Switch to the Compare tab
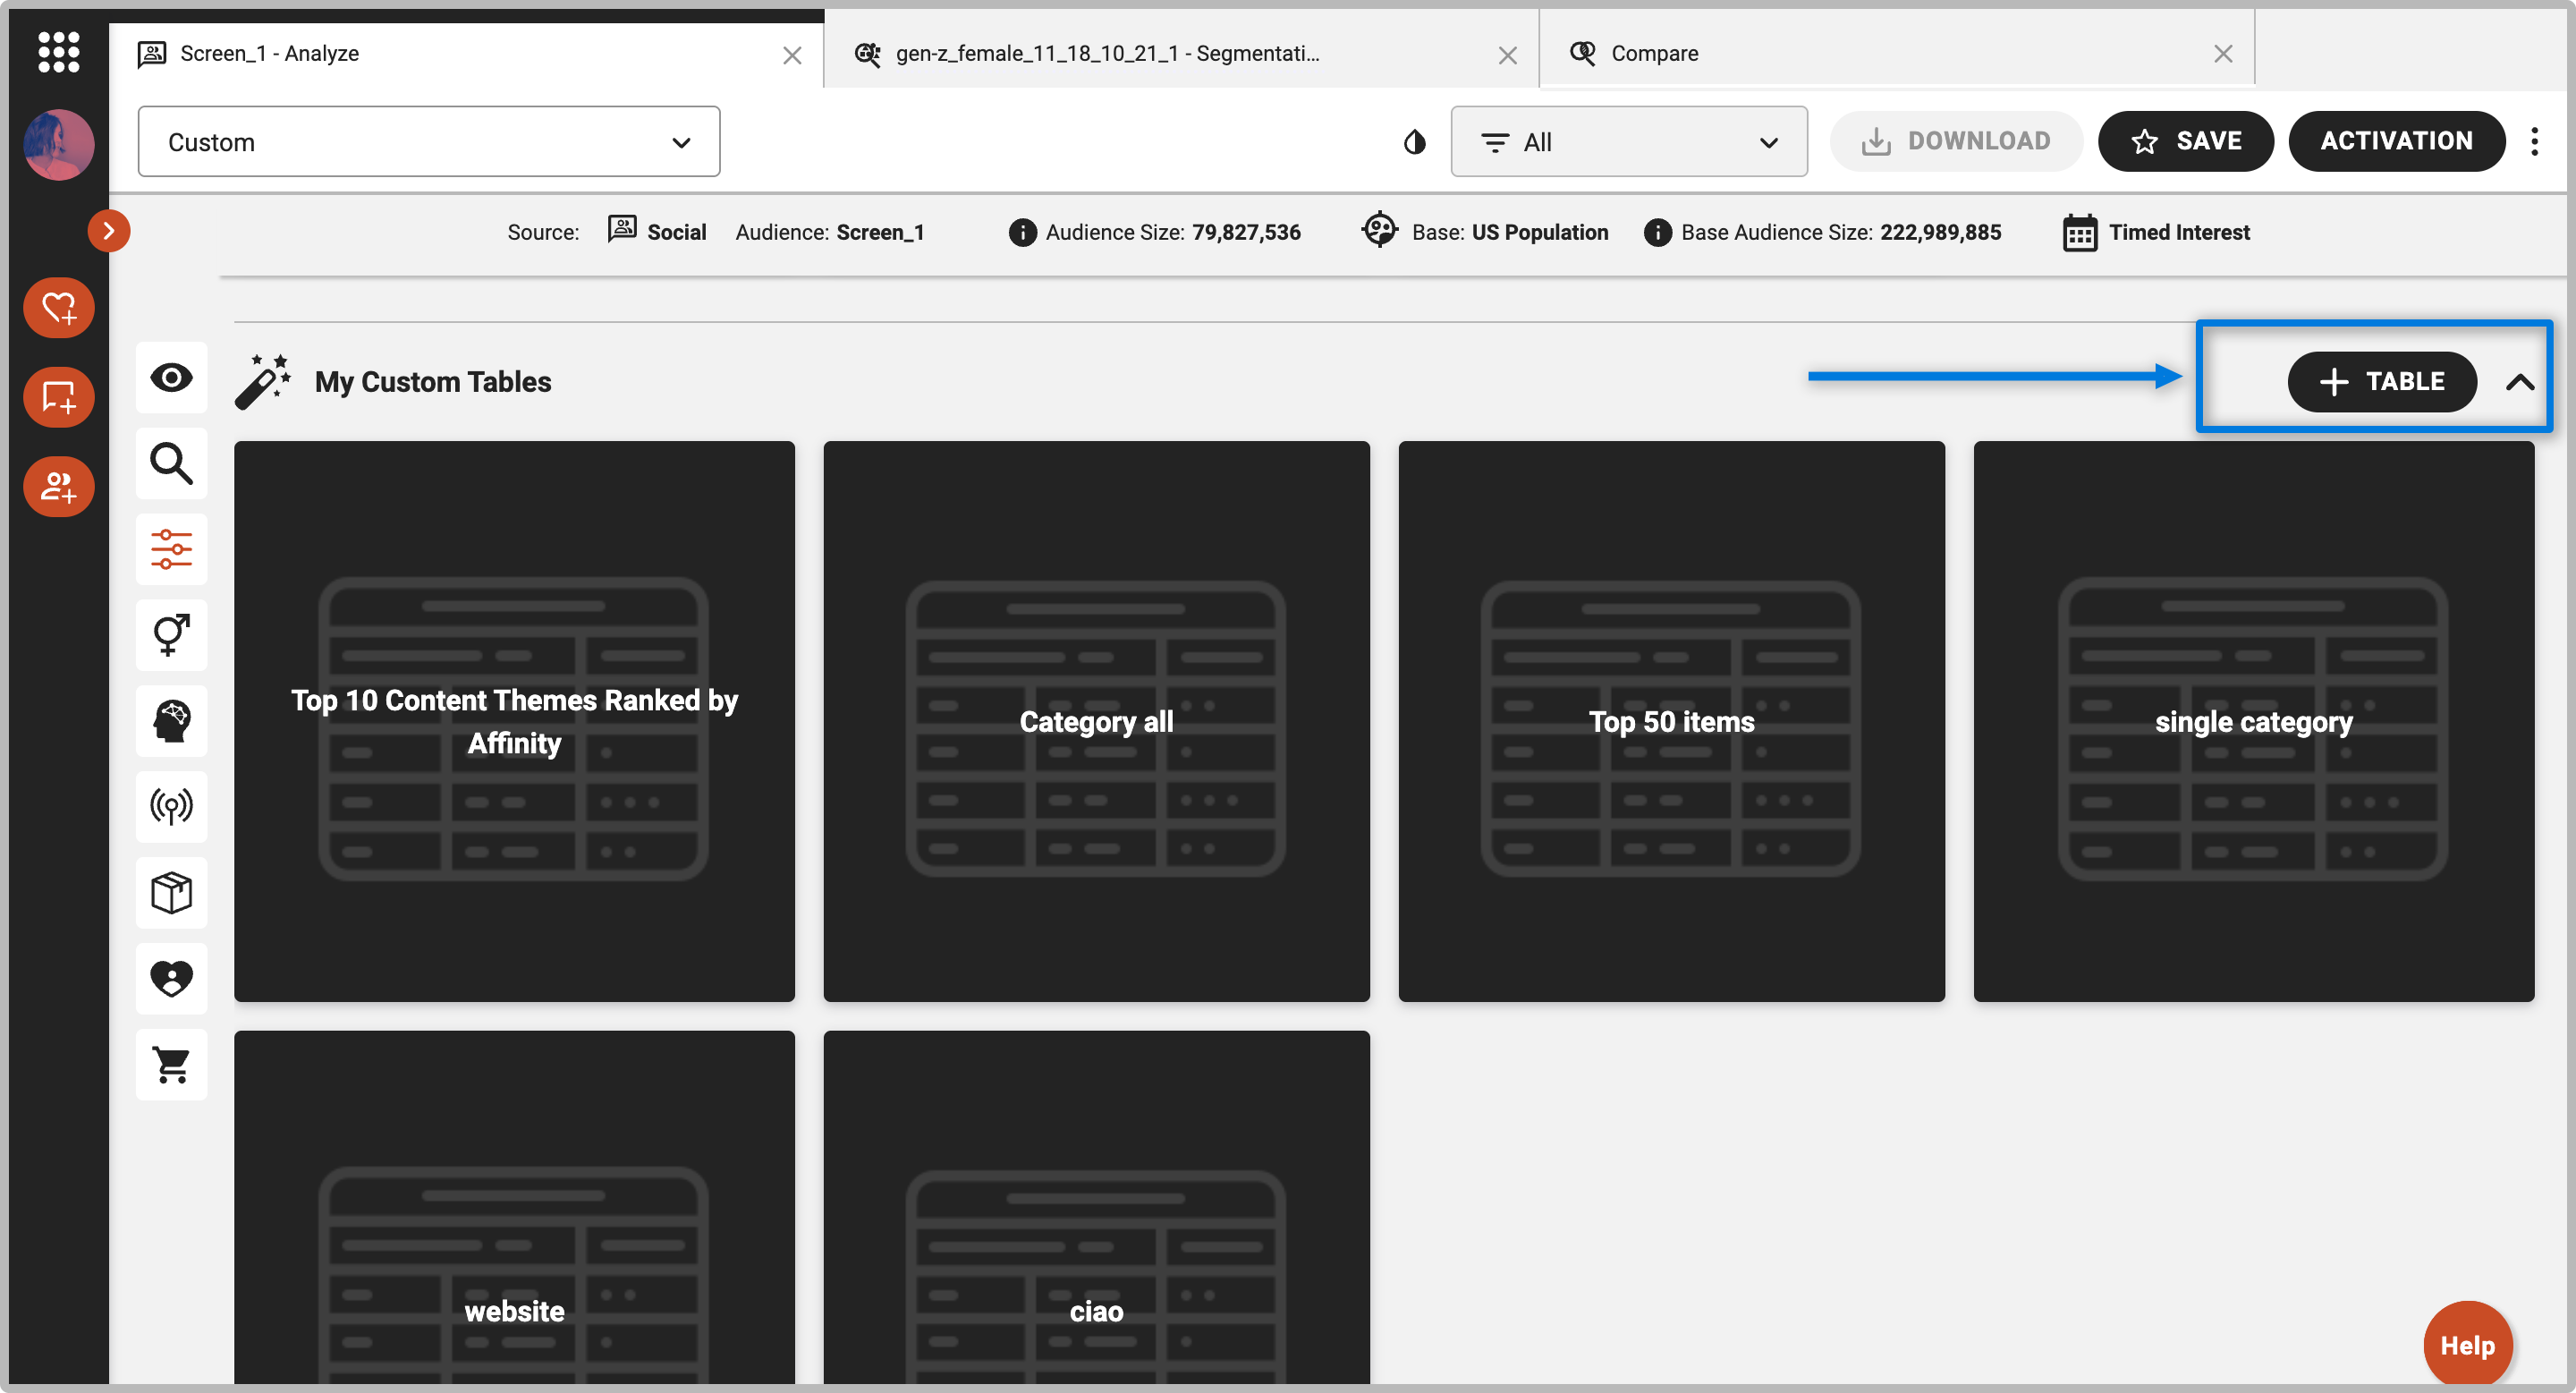2576x1393 pixels. pyautogui.click(x=1654, y=53)
